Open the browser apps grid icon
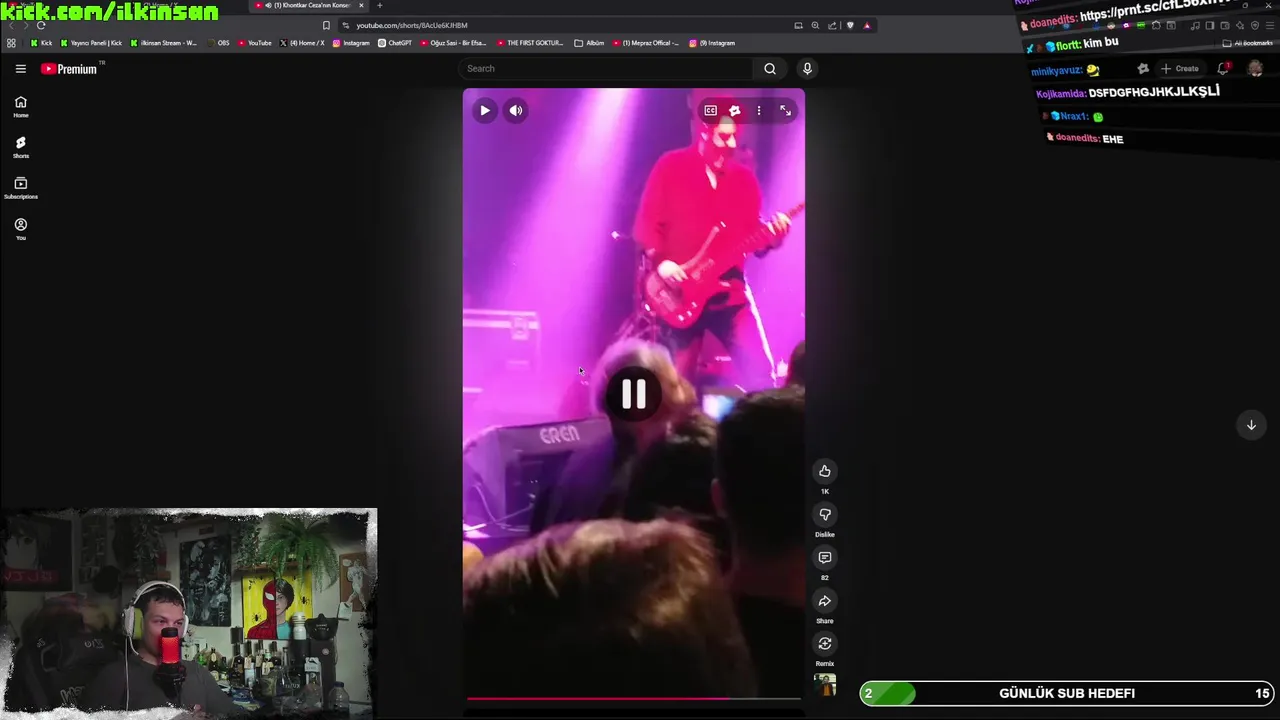This screenshot has width=1280, height=720. [11, 43]
